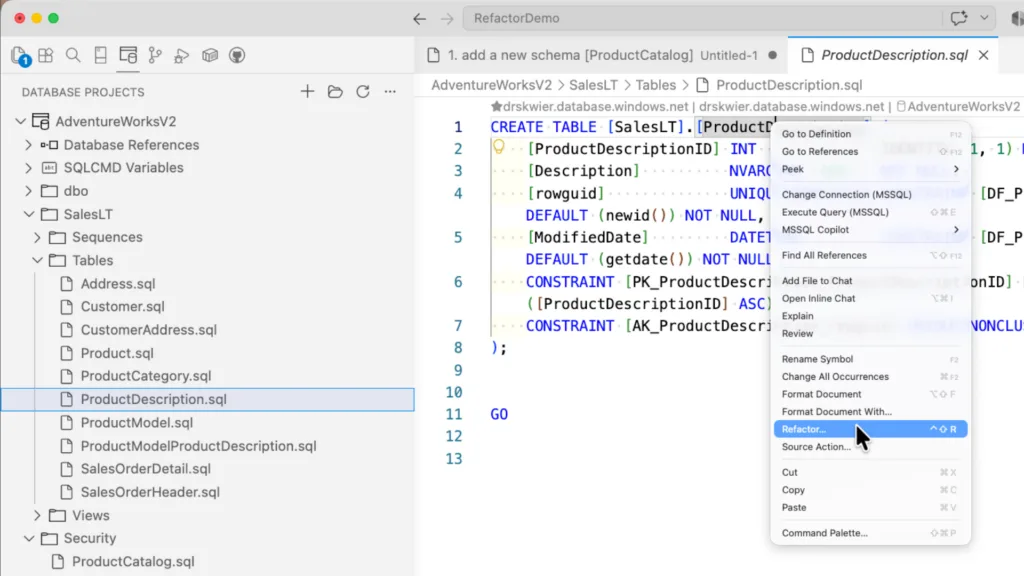Choose Change Connection (MSSQL)

[x=871, y=195]
